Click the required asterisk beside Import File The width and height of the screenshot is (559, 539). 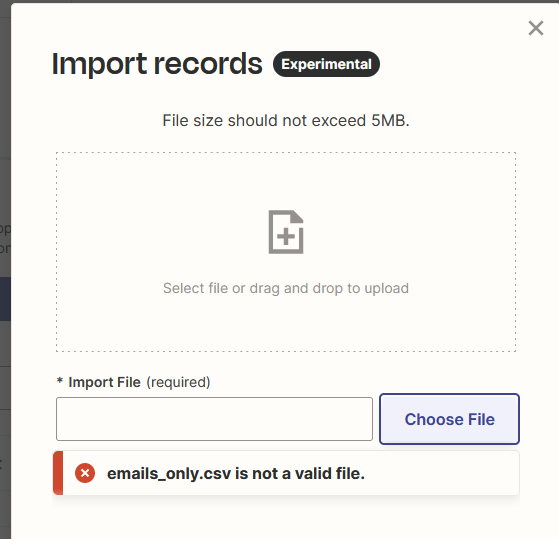pyautogui.click(x=60, y=381)
